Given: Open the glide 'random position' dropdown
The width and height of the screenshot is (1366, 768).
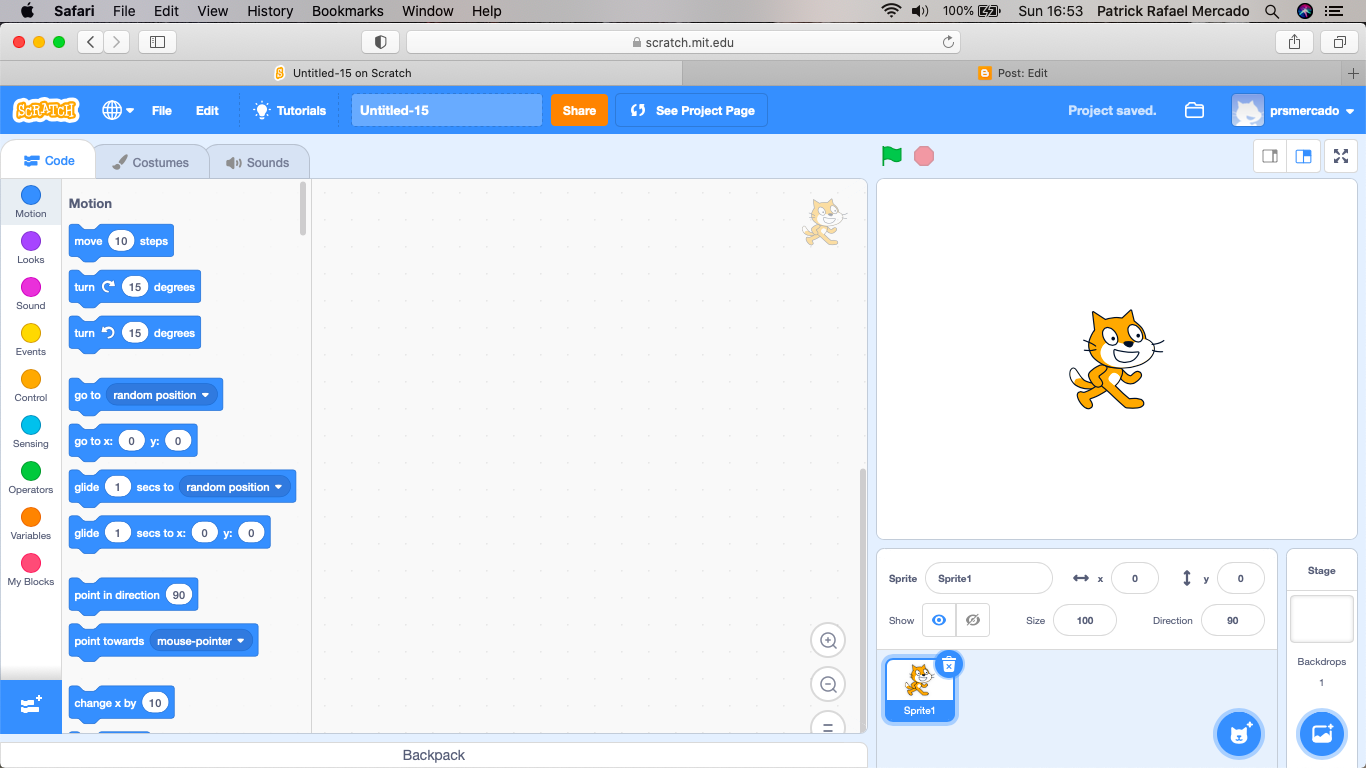Looking at the screenshot, I should [235, 487].
